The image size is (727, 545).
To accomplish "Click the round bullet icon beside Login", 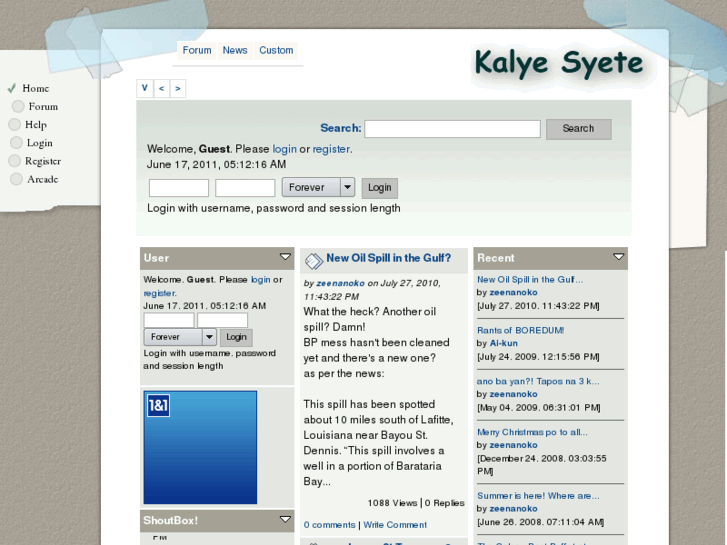I will point(16,142).
